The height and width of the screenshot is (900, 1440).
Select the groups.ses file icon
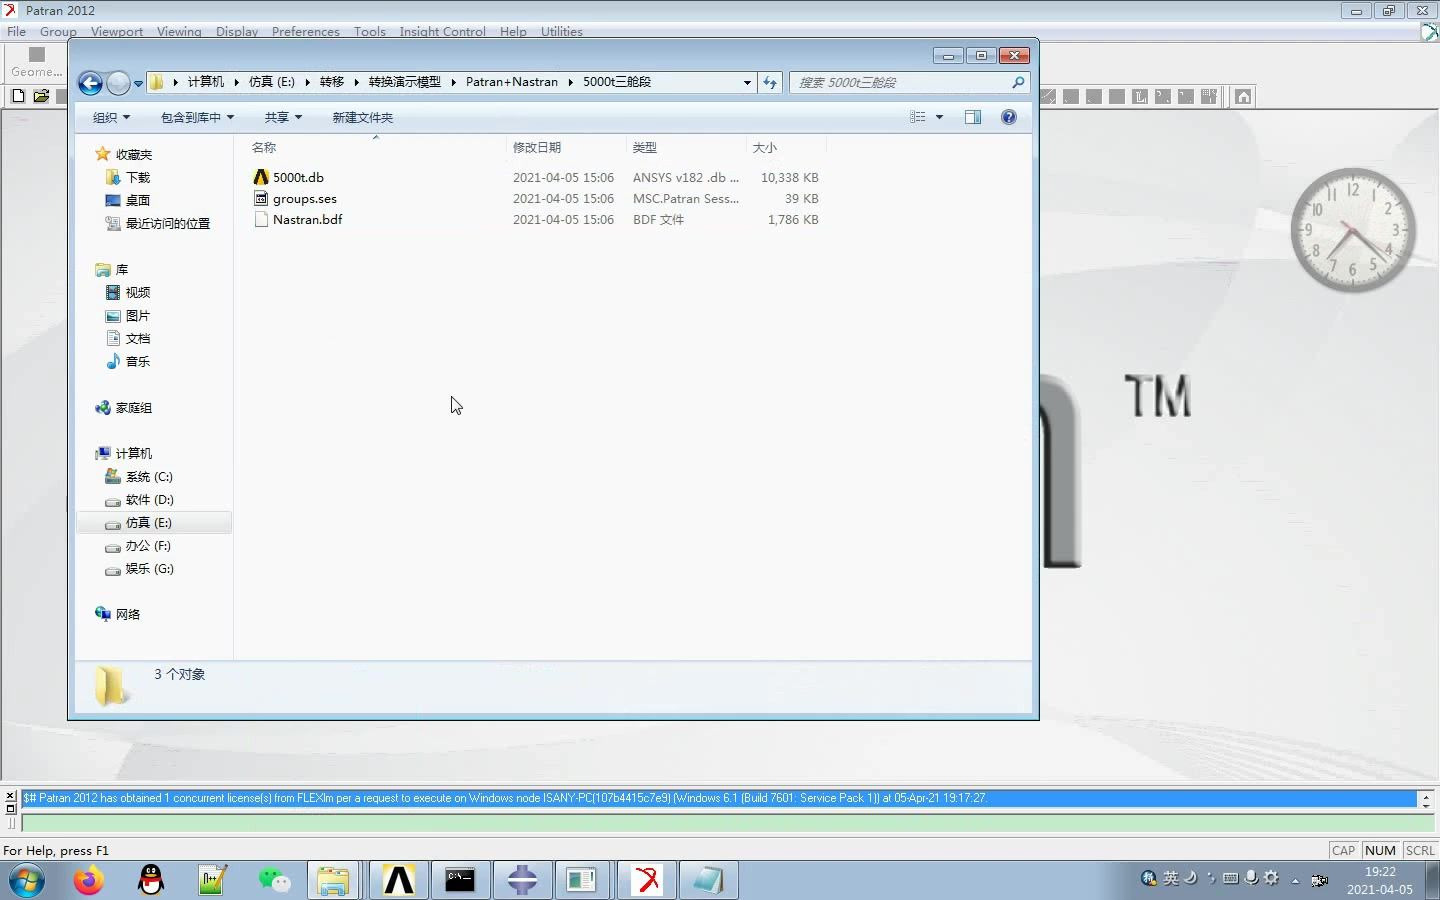pos(261,198)
